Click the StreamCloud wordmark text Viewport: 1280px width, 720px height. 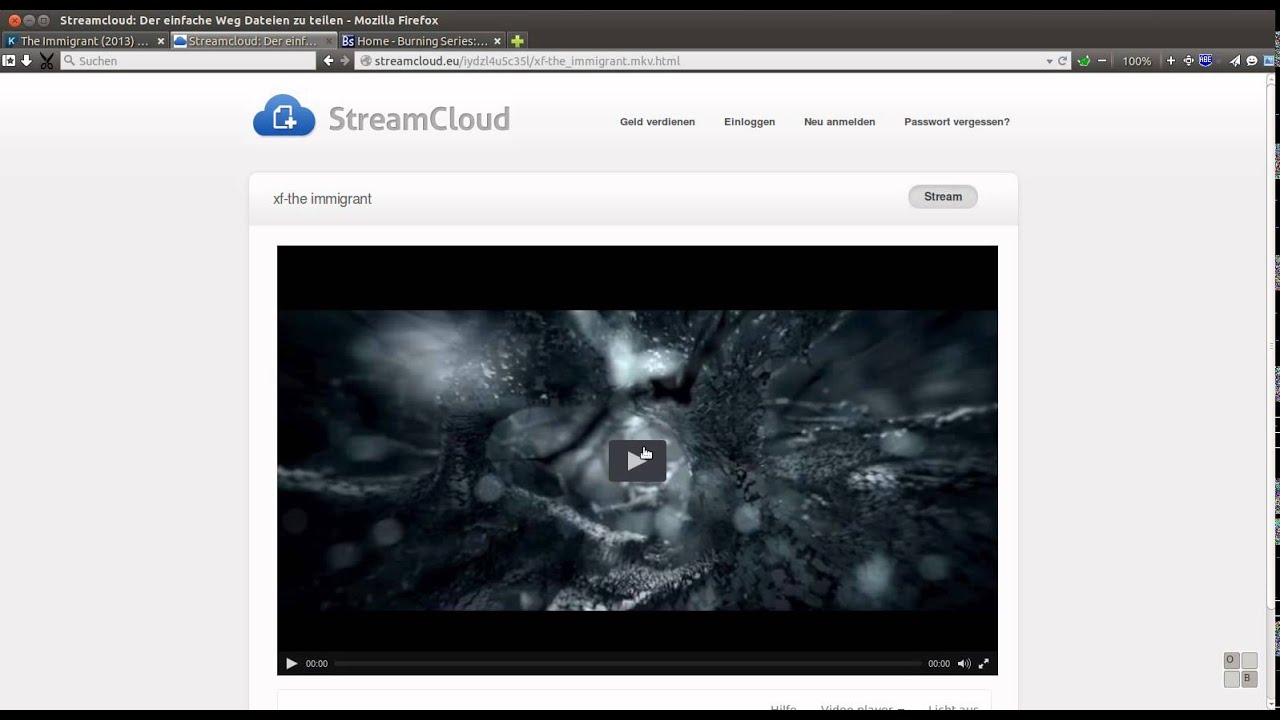419,119
